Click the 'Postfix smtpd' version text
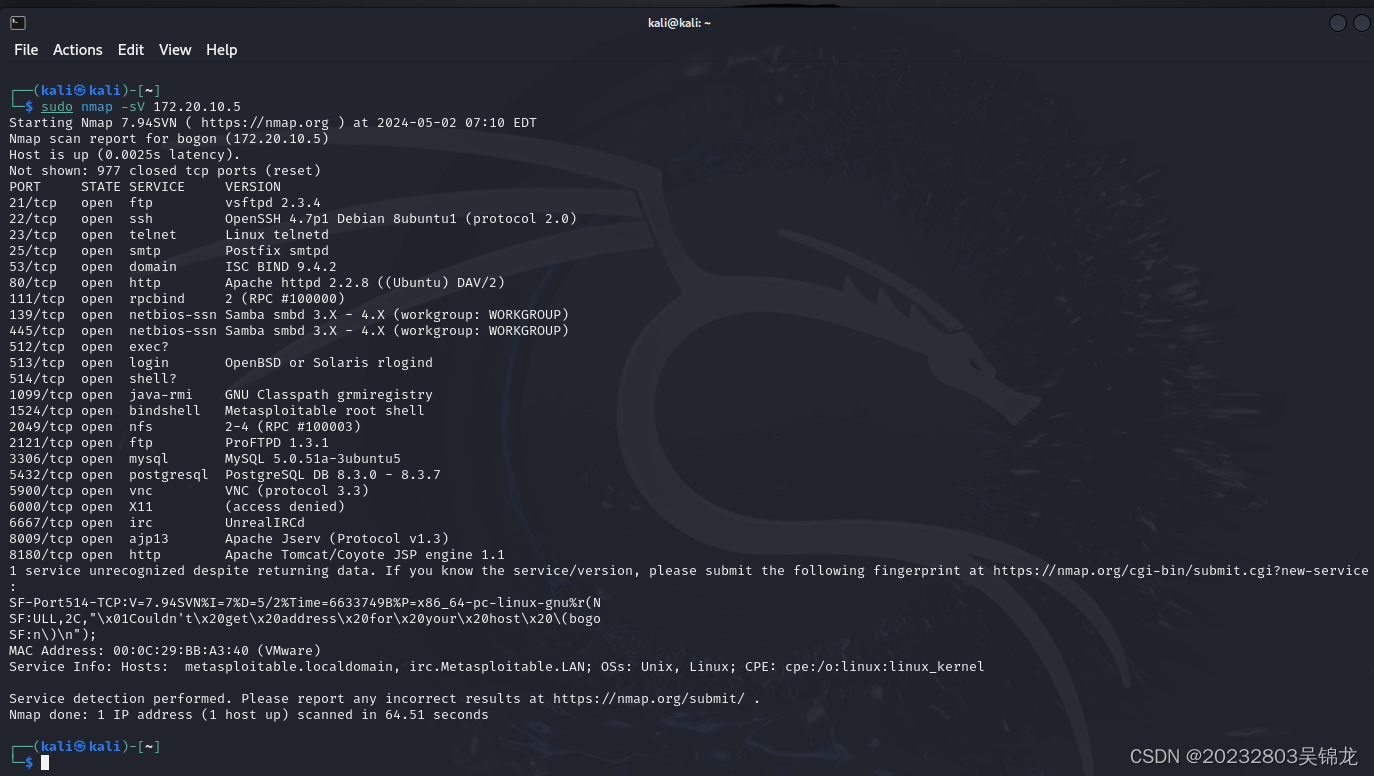 click(277, 251)
